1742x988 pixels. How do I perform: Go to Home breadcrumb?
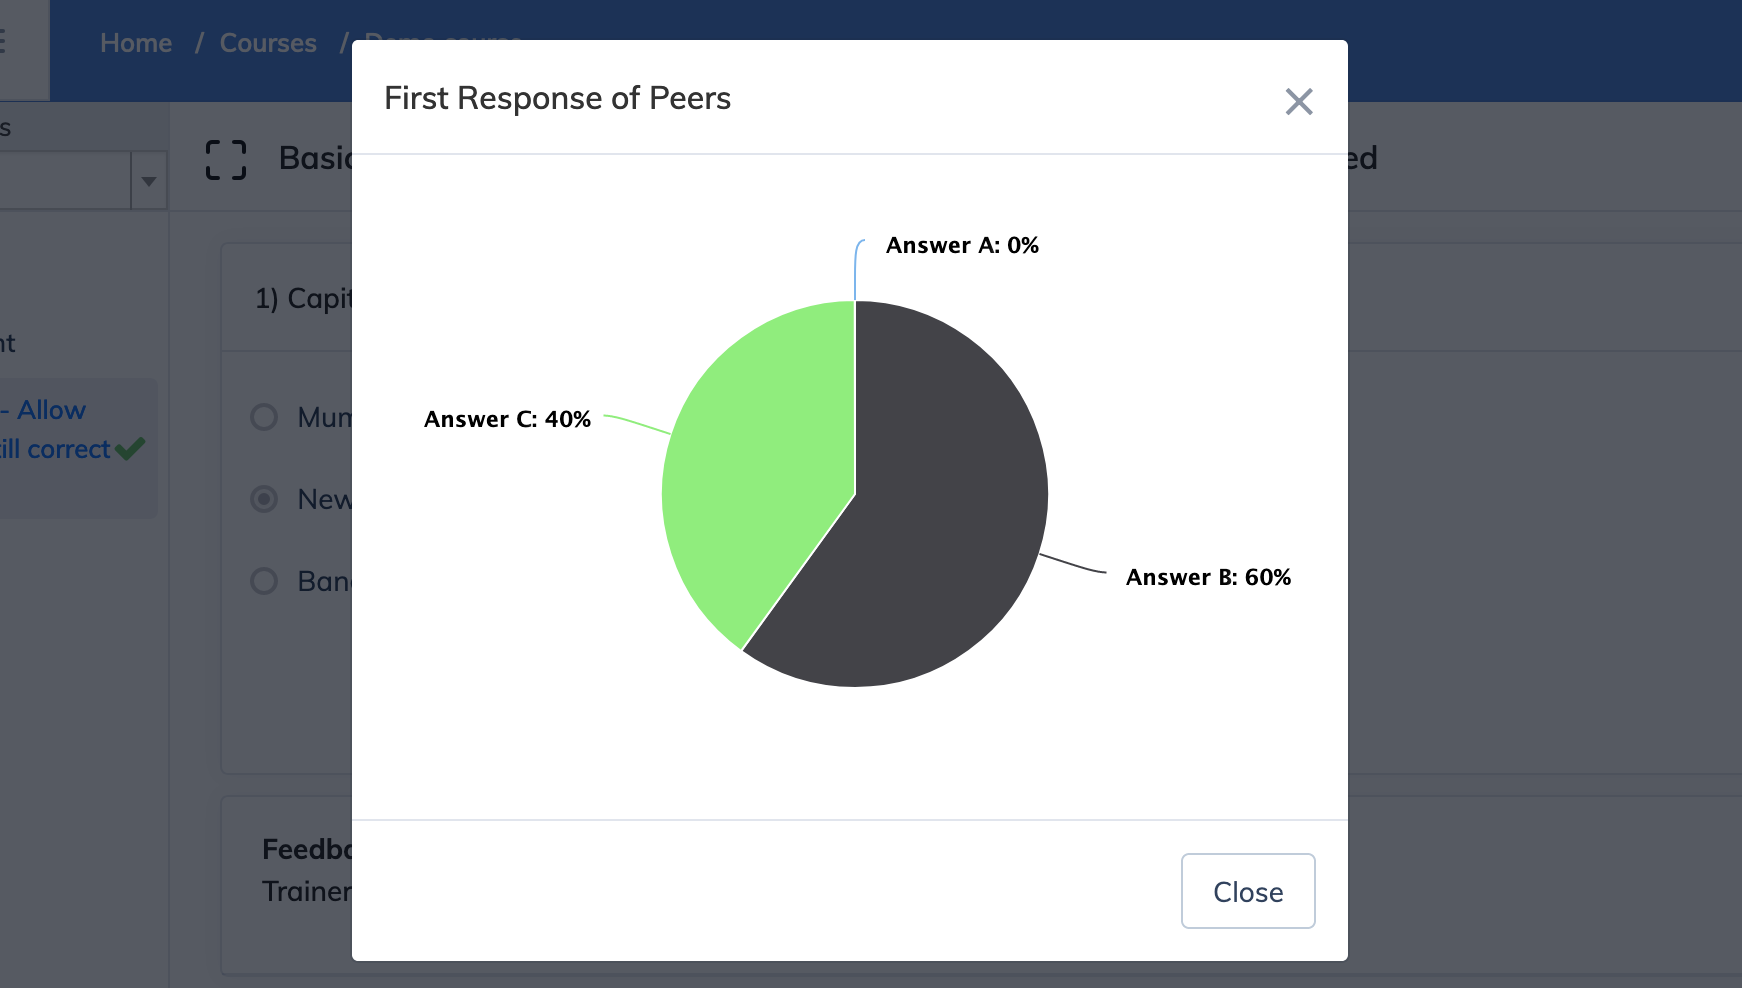136,43
